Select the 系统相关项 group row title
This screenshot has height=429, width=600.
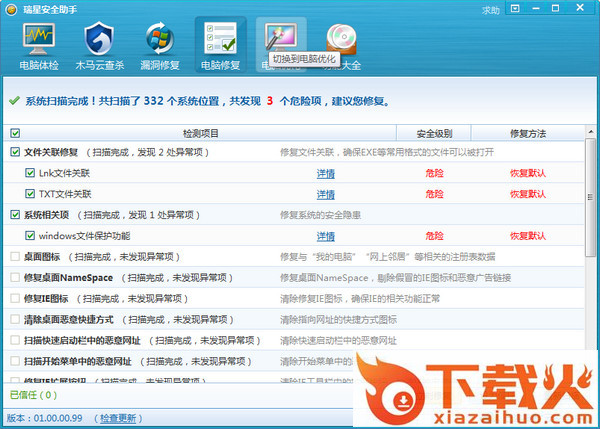(x=46, y=215)
